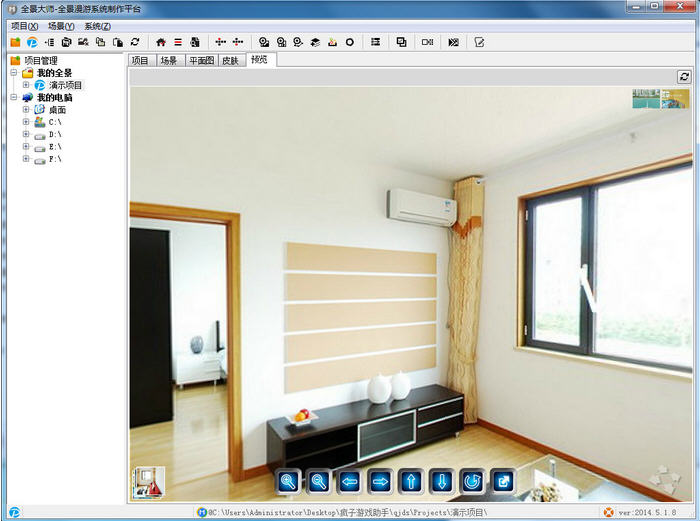Open the 项目(X) menu
The width and height of the screenshot is (700, 521).
click(24, 26)
